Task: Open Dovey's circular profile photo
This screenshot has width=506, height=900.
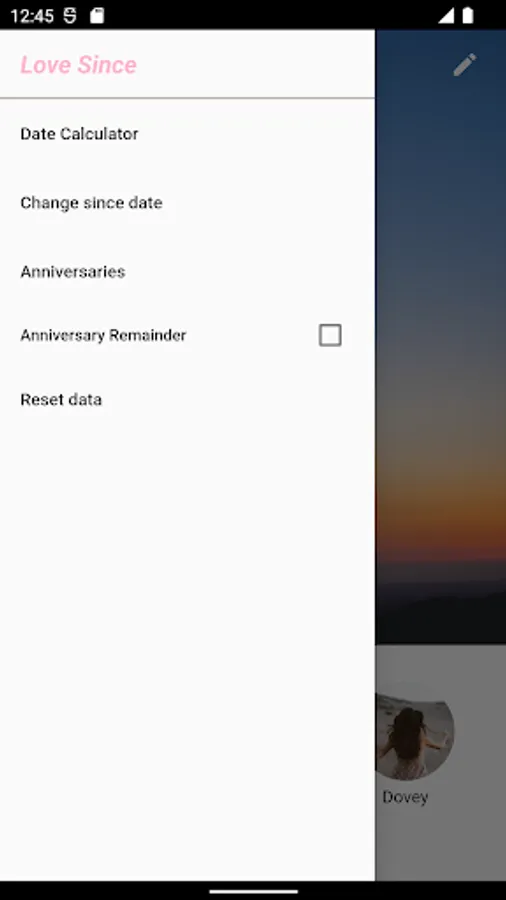Action: tap(414, 736)
